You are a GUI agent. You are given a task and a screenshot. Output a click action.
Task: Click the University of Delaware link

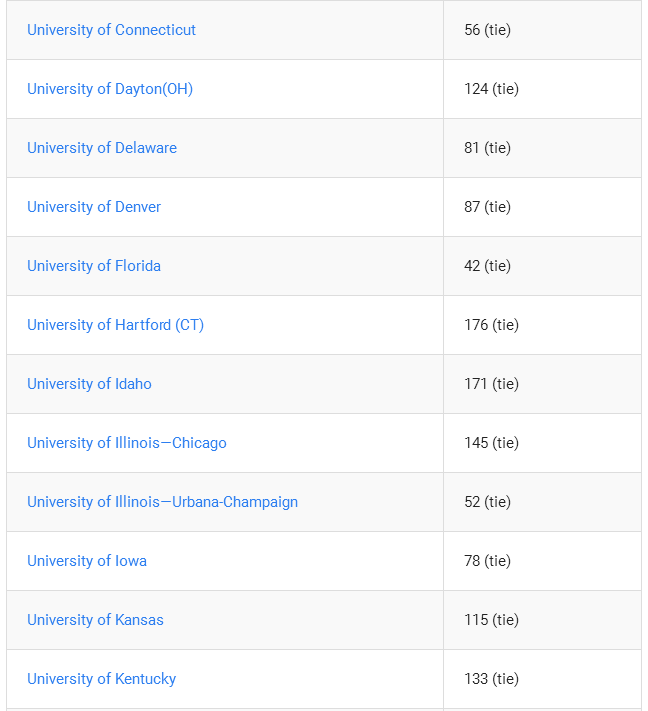coord(102,148)
